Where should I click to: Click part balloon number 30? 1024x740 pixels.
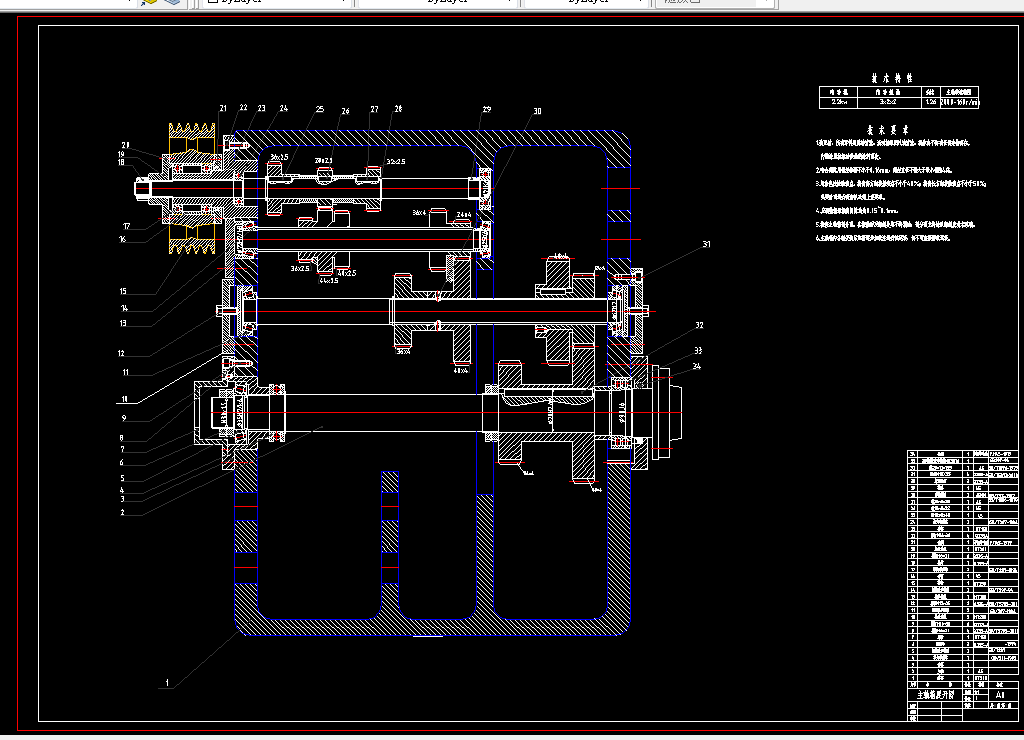(x=537, y=111)
